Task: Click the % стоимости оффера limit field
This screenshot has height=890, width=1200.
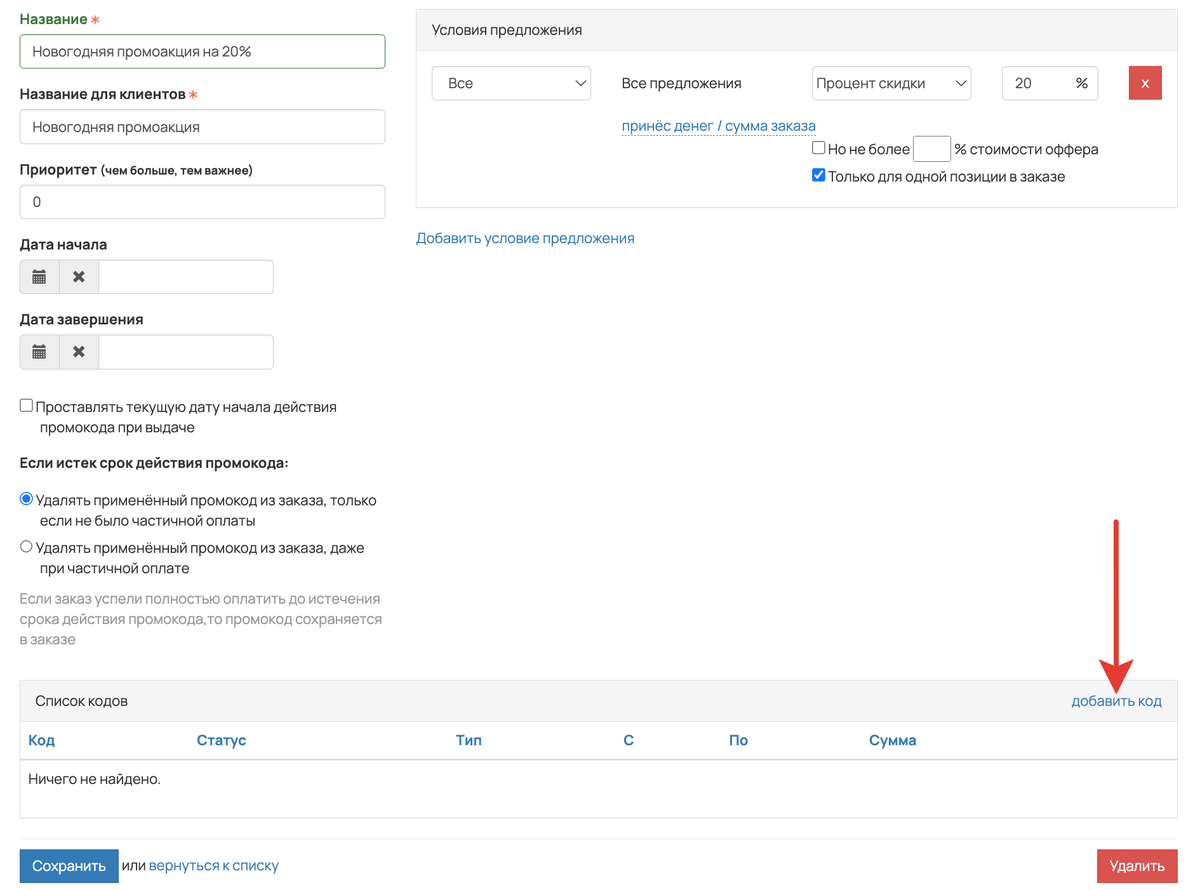Action: click(932, 149)
